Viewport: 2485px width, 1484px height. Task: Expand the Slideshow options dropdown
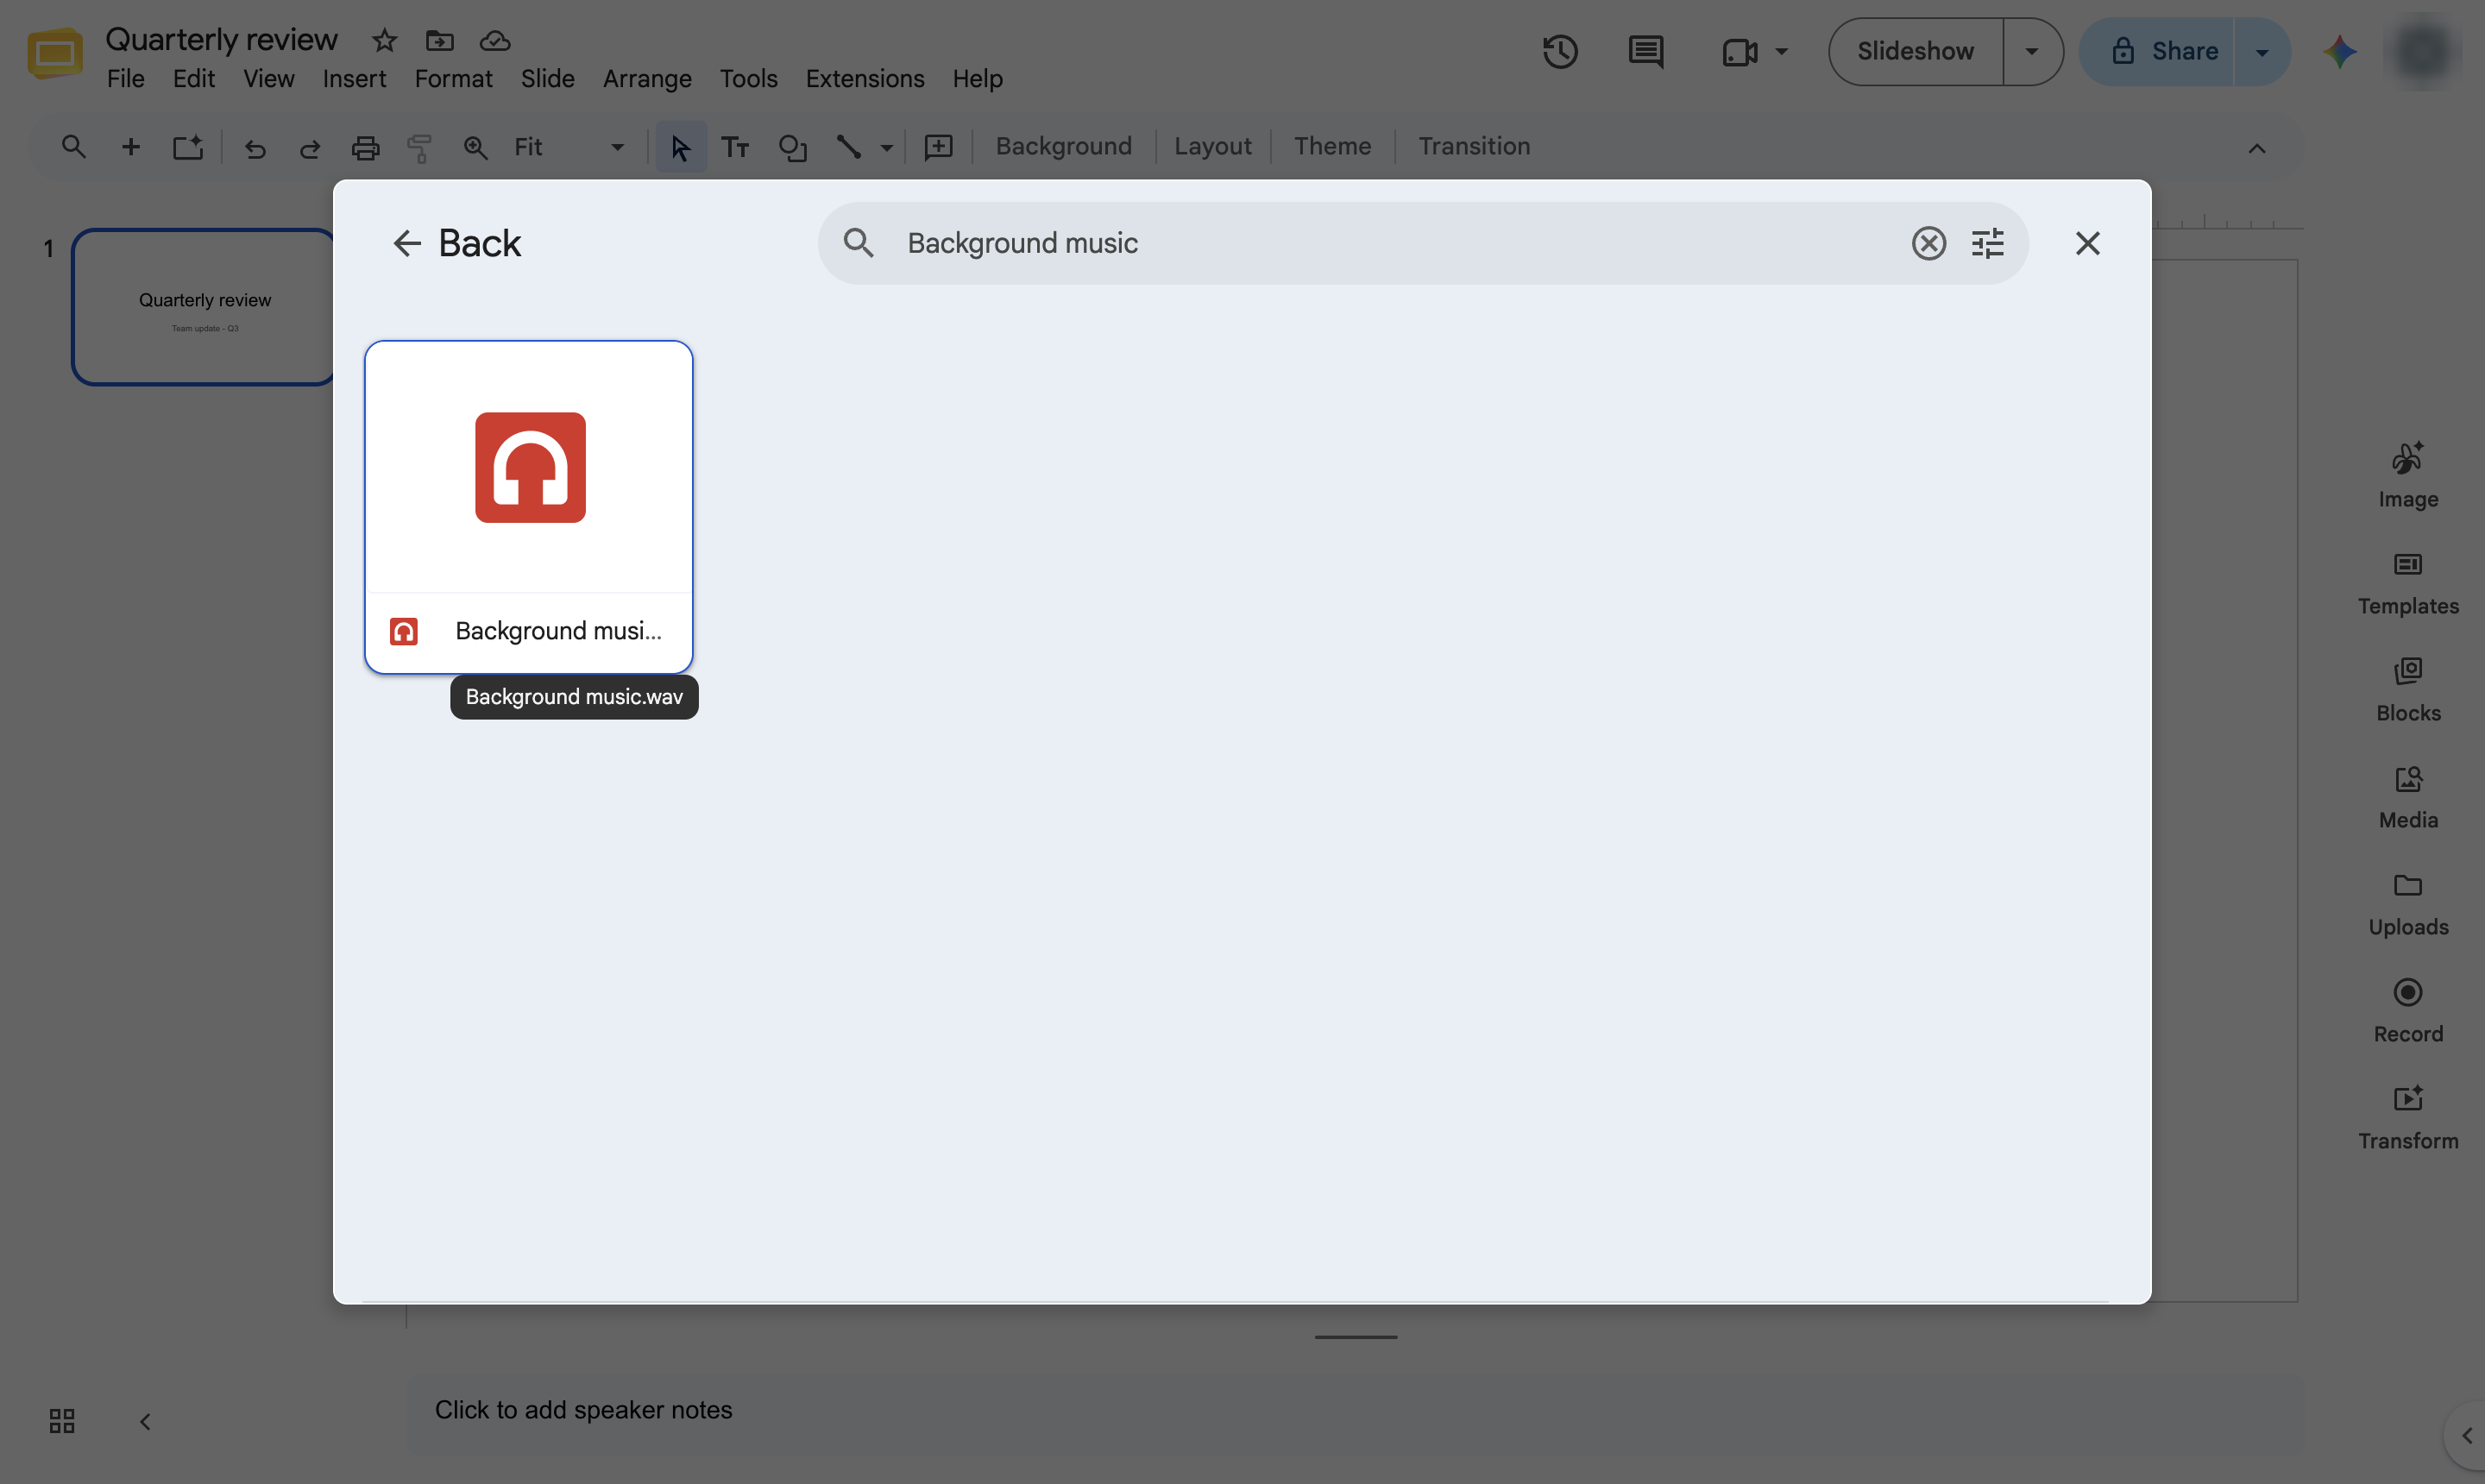pos(2032,51)
